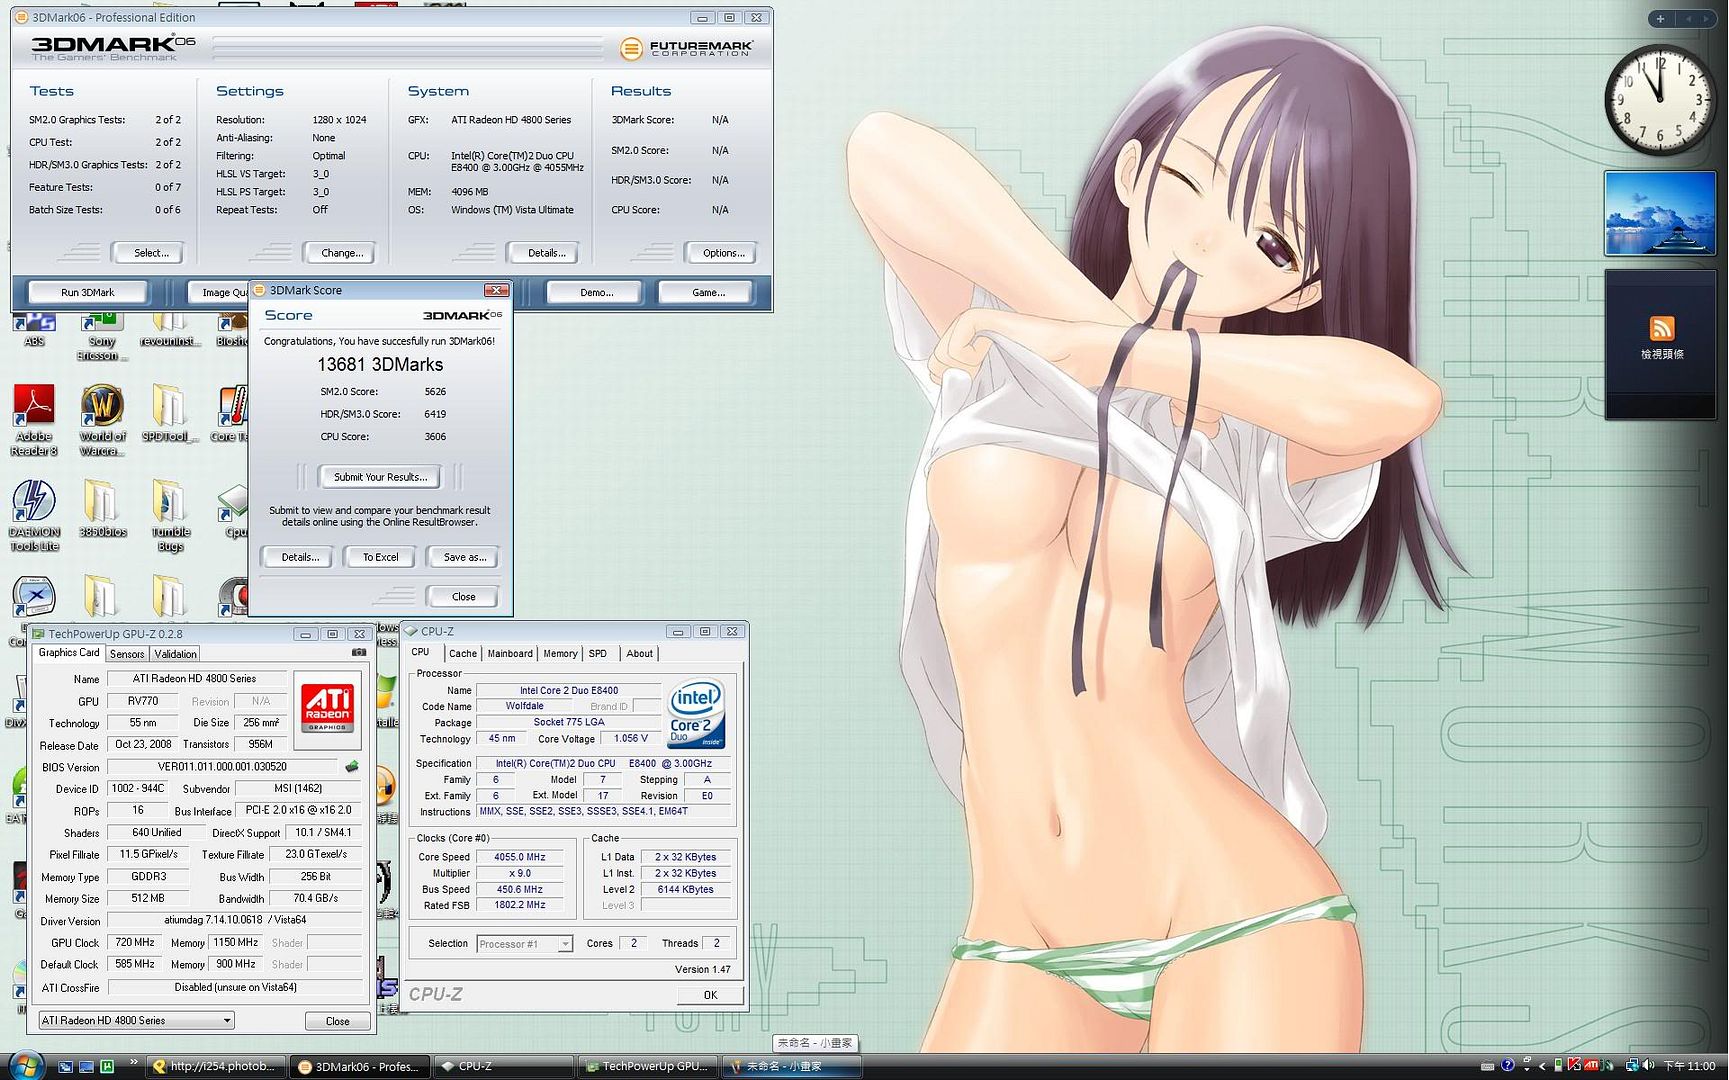The height and width of the screenshot is (1080, 1729).
Task: Click the OK button in CPU-Z
Action: pos(710,995)
